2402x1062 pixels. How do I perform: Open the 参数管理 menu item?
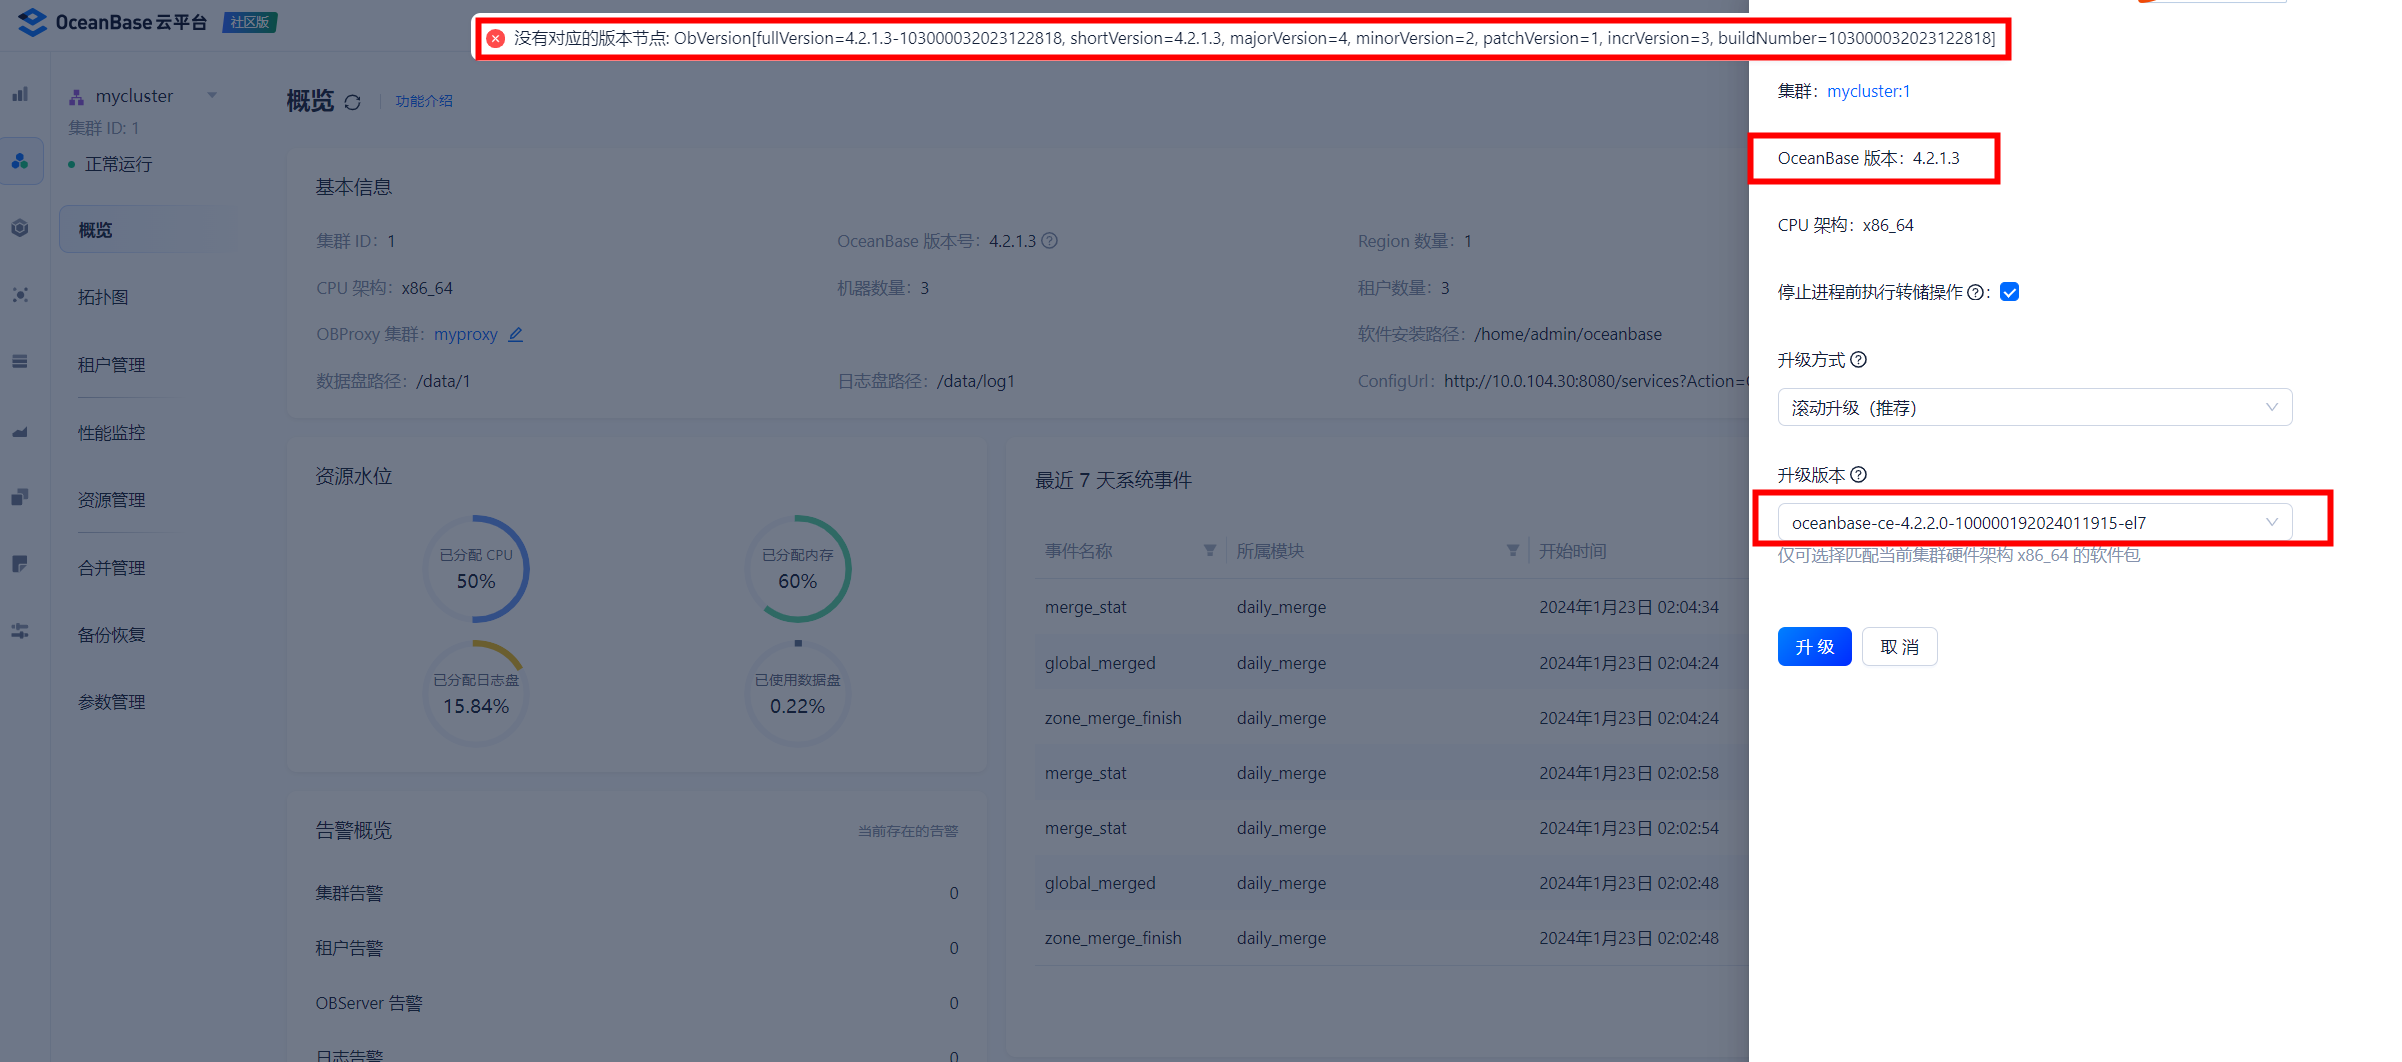(111, 702)
